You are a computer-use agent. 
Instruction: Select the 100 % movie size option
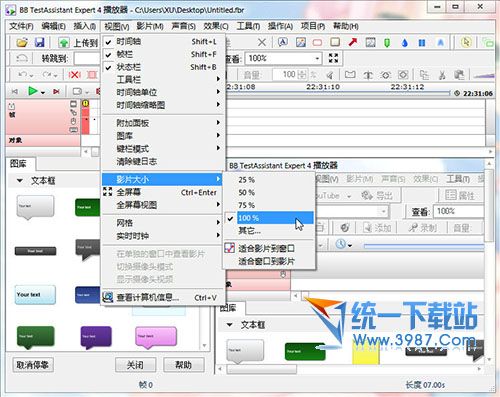270,218
